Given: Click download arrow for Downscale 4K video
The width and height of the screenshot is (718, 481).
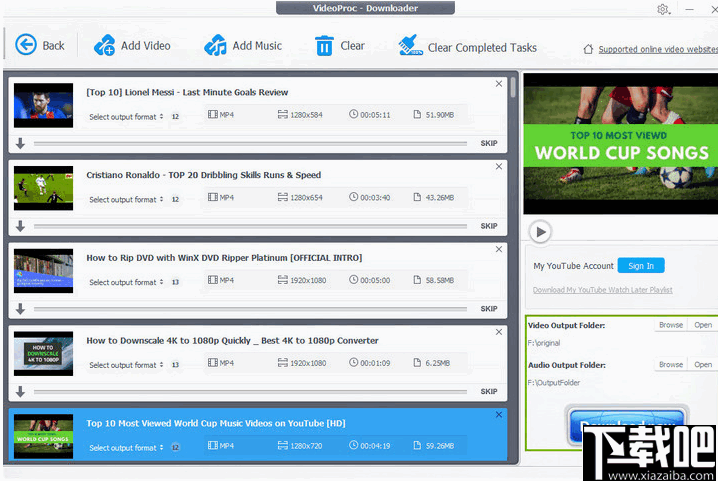Looking at the screenshot, I should coord(20,392).
